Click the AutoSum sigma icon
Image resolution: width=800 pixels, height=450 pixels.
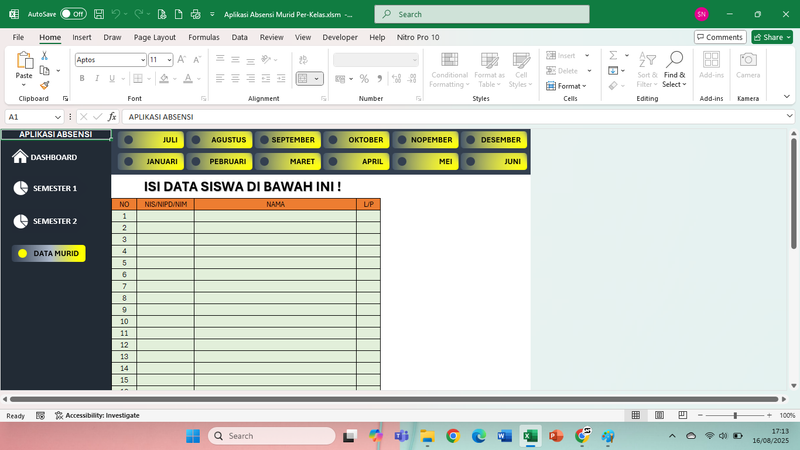pyautogui.click(x=612, y=56)
